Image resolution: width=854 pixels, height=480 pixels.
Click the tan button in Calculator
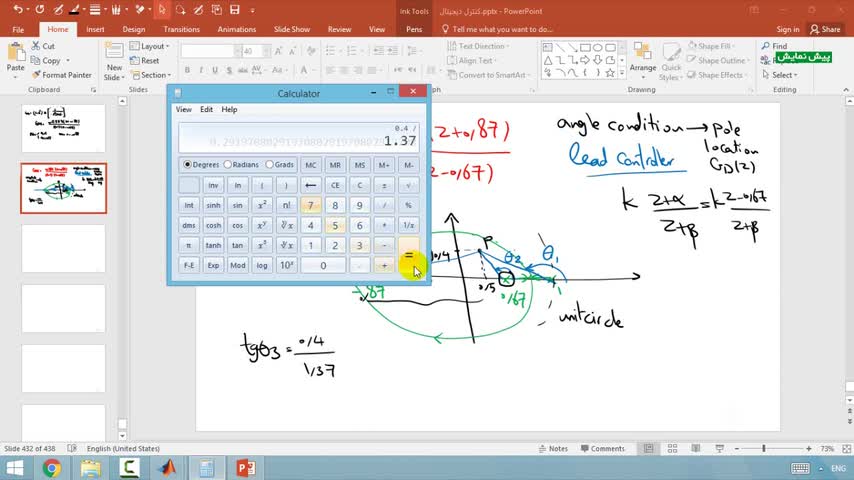(x=237, y=245)
